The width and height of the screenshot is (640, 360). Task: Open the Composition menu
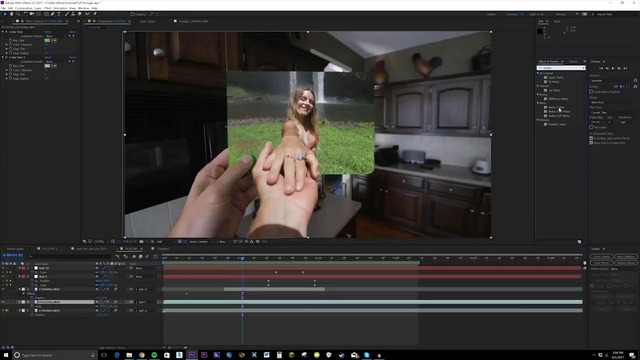pos(24,8)
